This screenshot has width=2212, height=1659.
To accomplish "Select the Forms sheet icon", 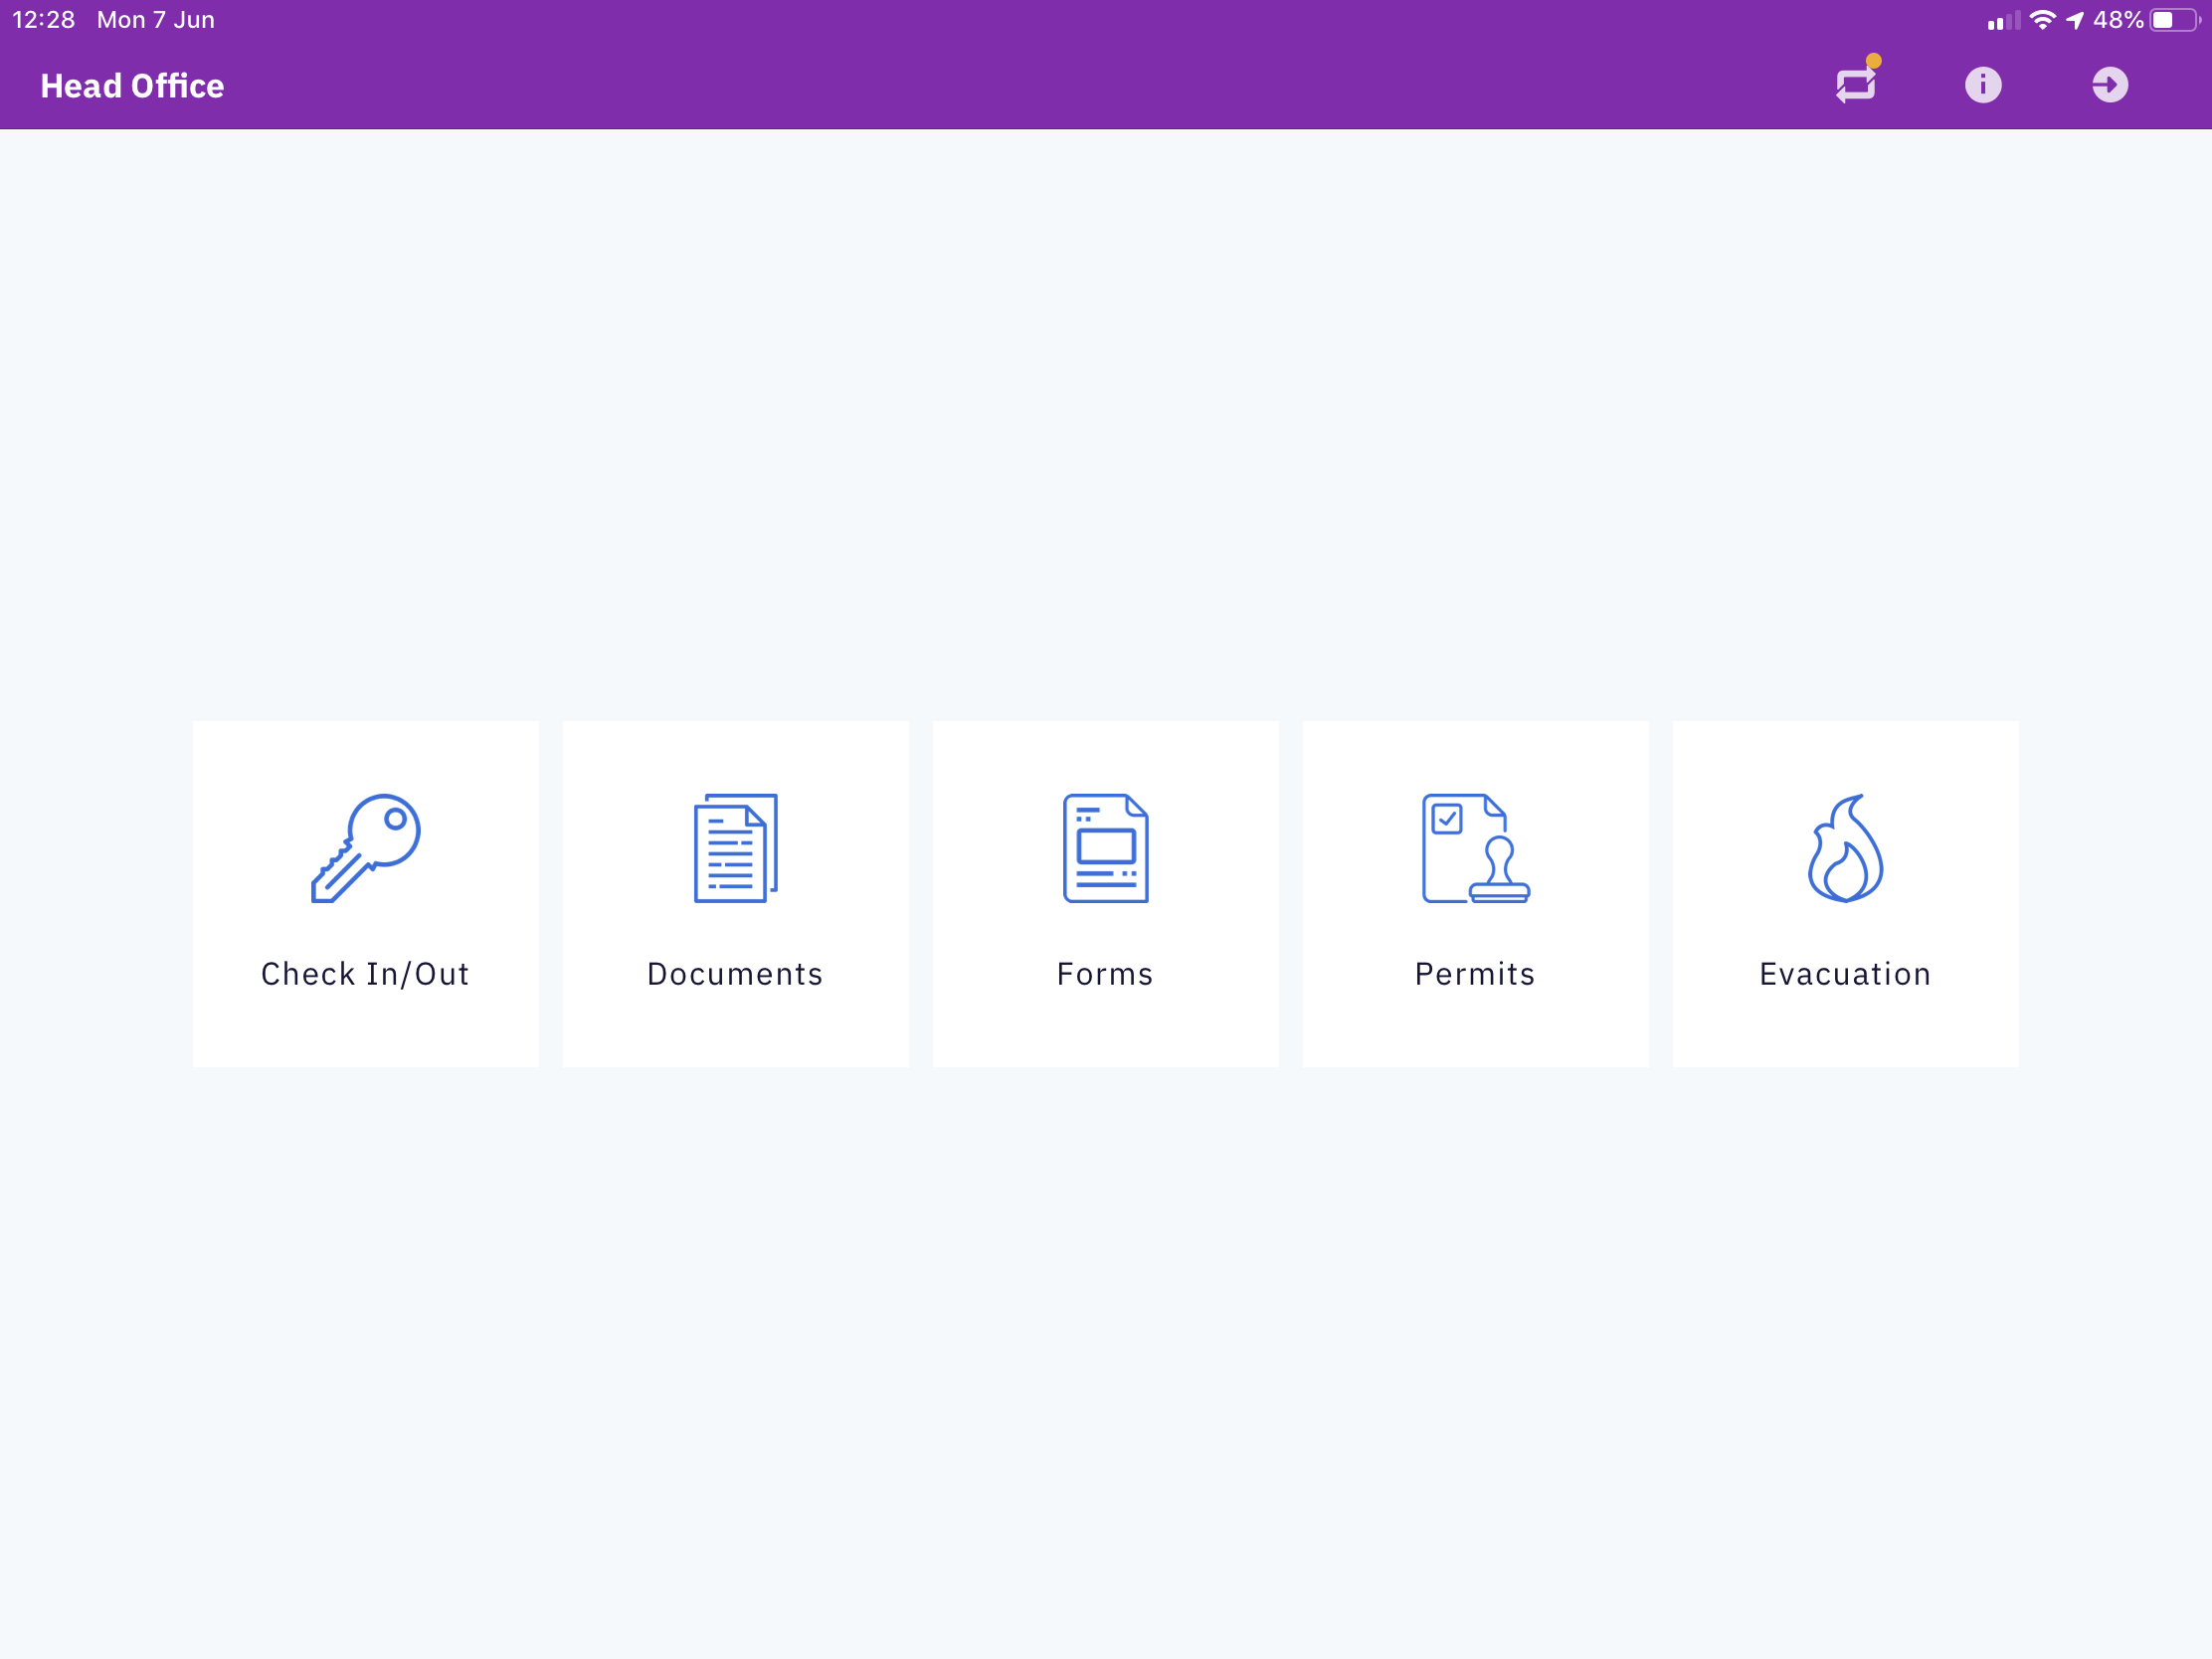I will [x=1105, y=848].
